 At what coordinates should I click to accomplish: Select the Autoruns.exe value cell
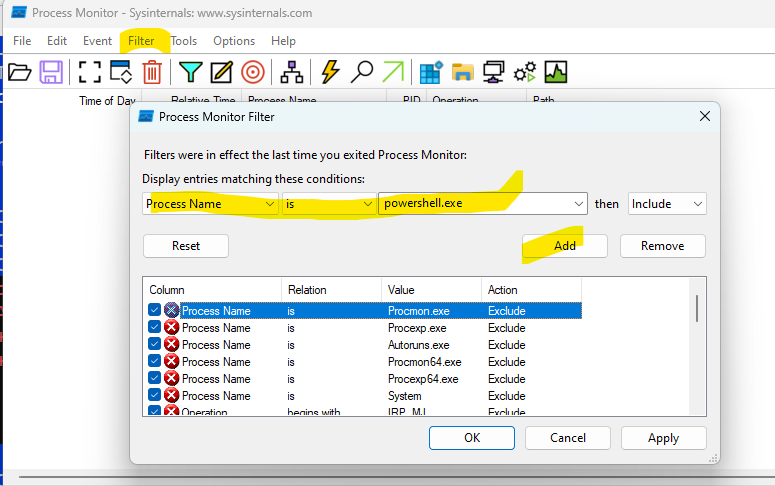point(419,345)
